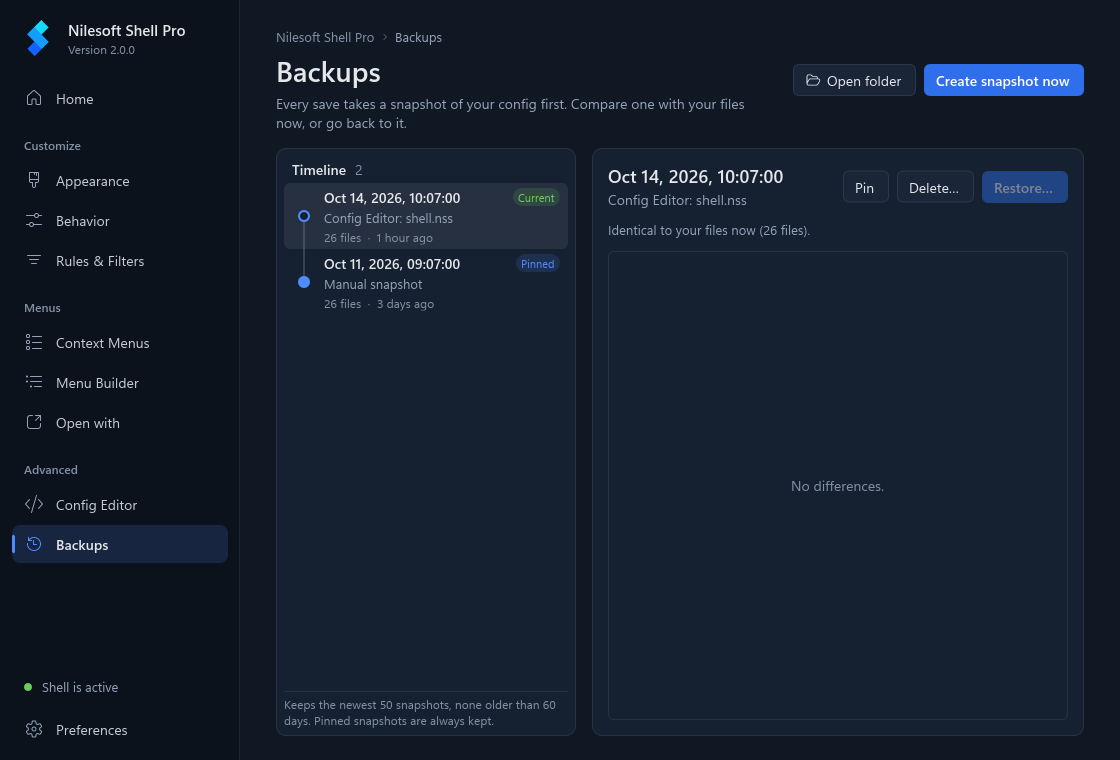Click the green Current badge
The height and width of the screenshot is (760, 1120).
click(x=536, y=198)
